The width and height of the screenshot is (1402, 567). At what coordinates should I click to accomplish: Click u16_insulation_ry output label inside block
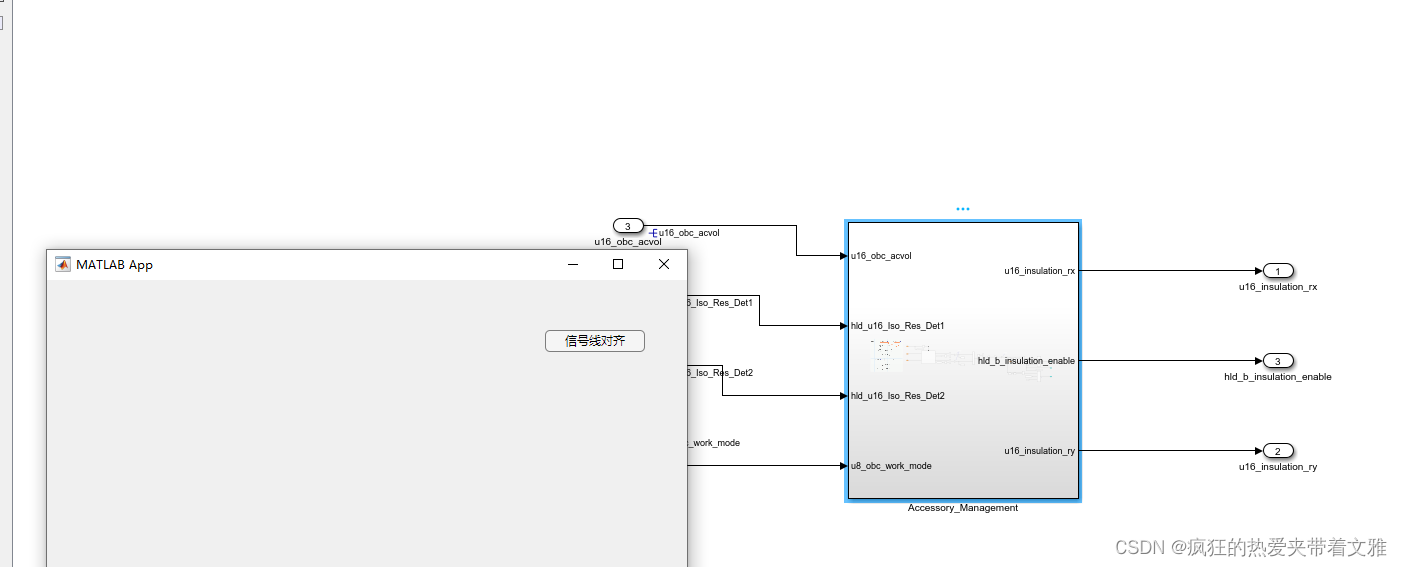pyautogui.click(x=1040, y=451)
